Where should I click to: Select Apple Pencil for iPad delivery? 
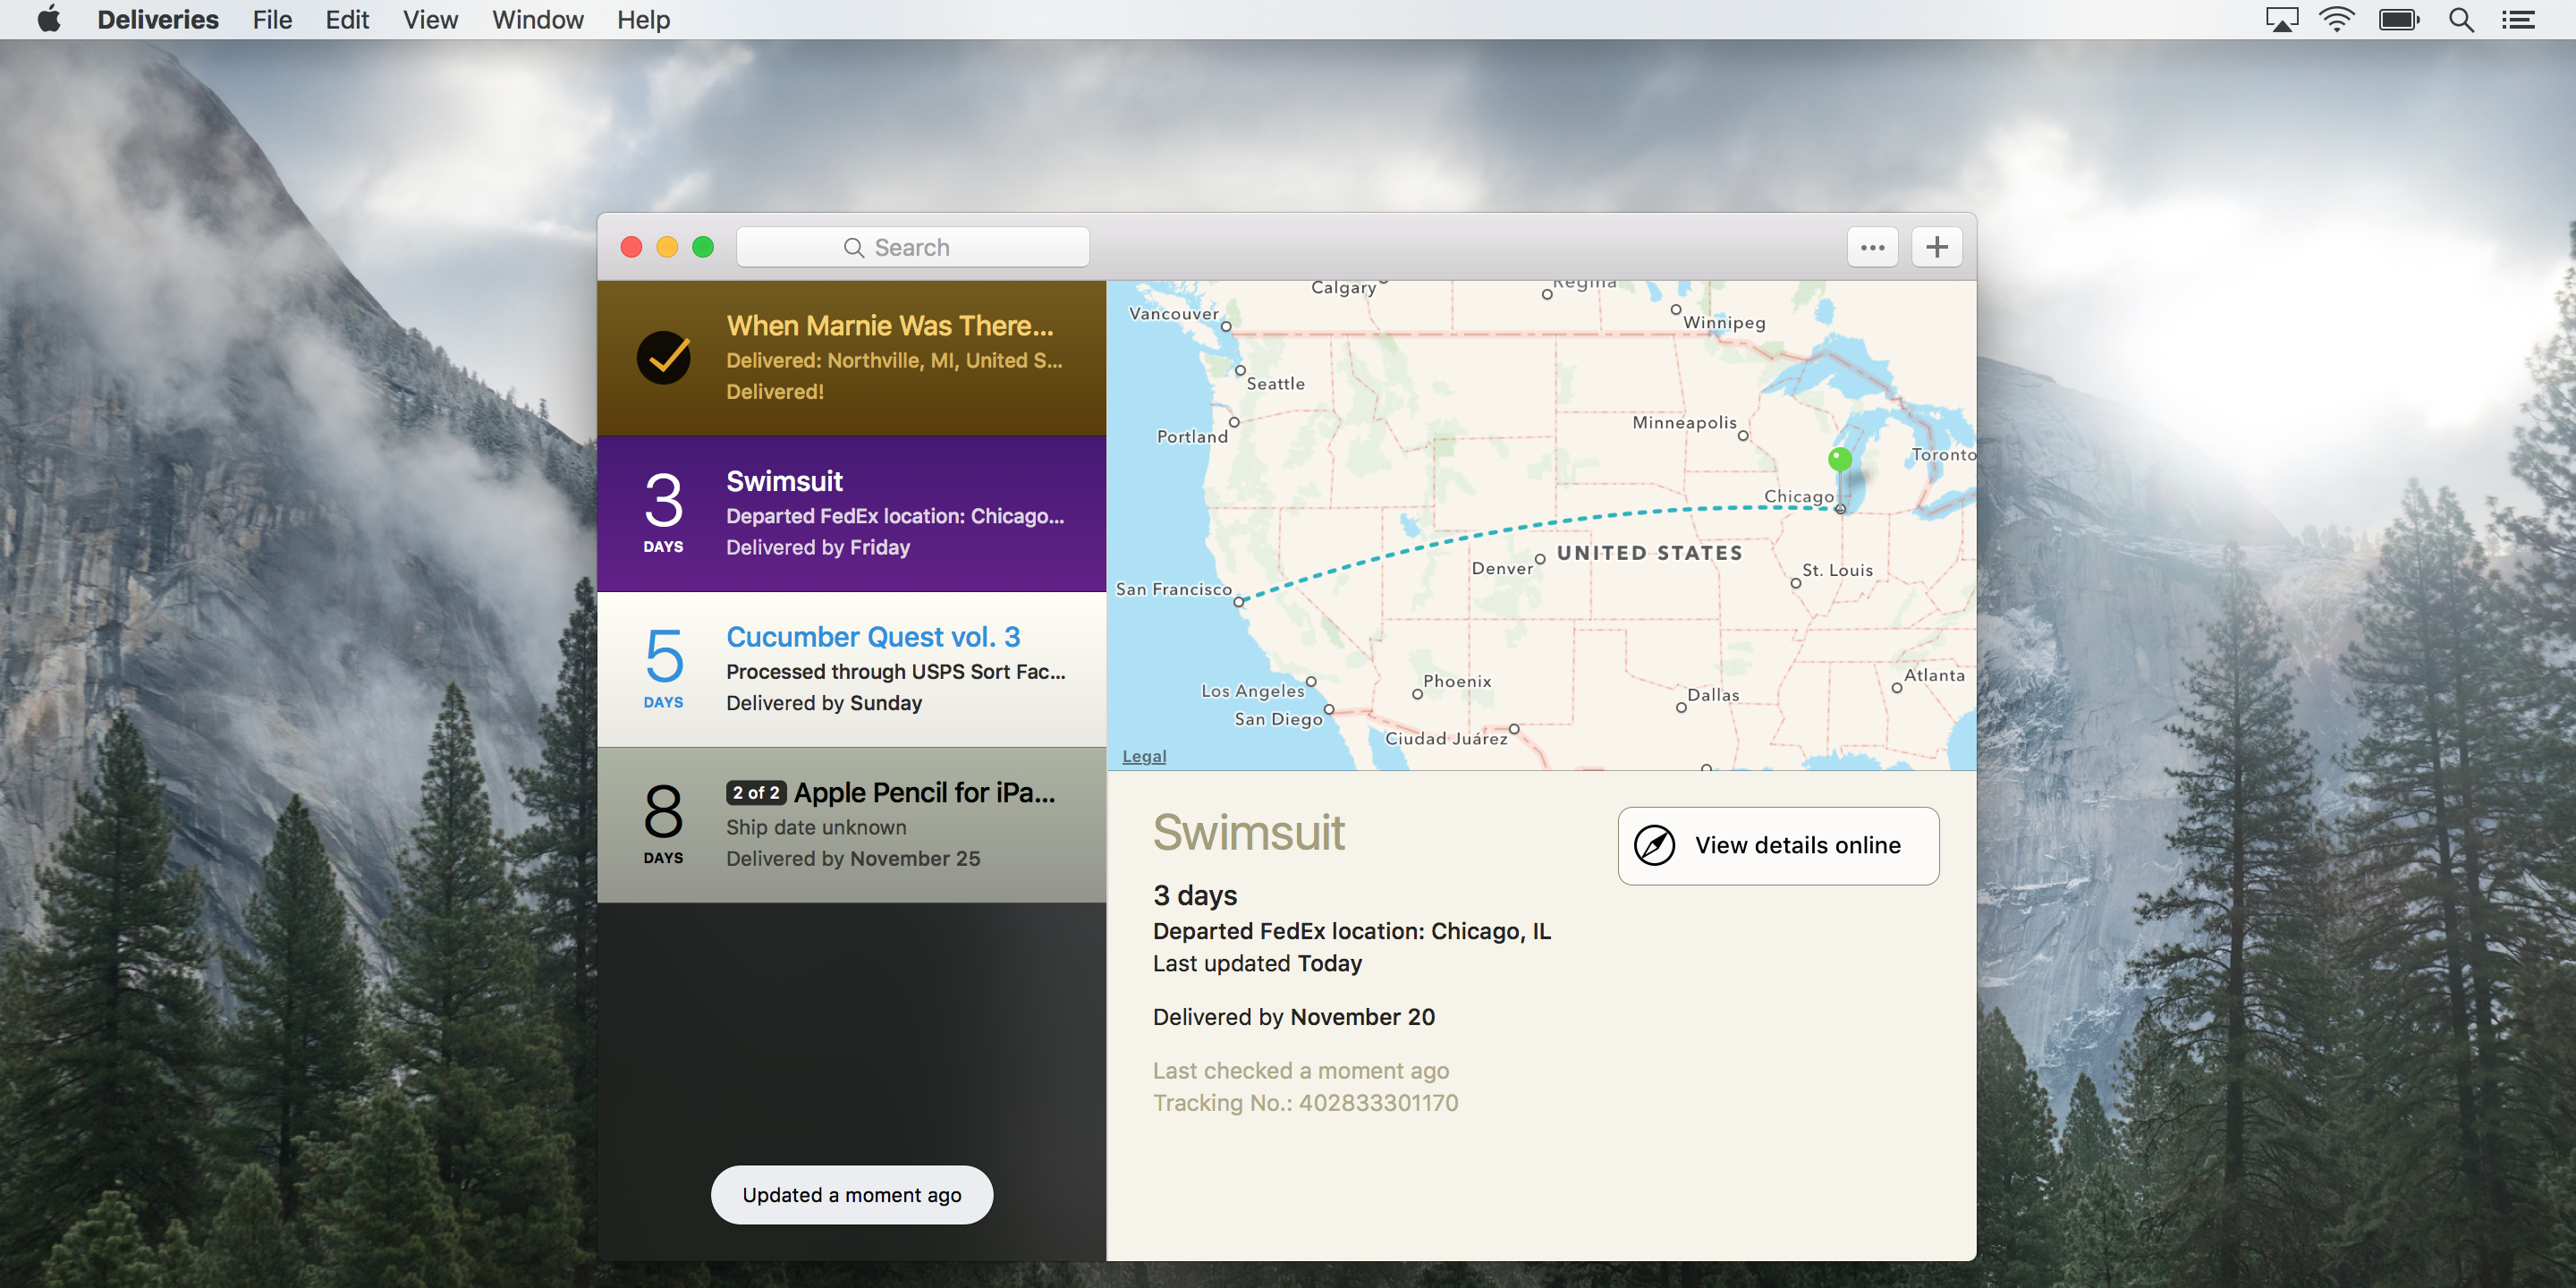pos(852,825)
